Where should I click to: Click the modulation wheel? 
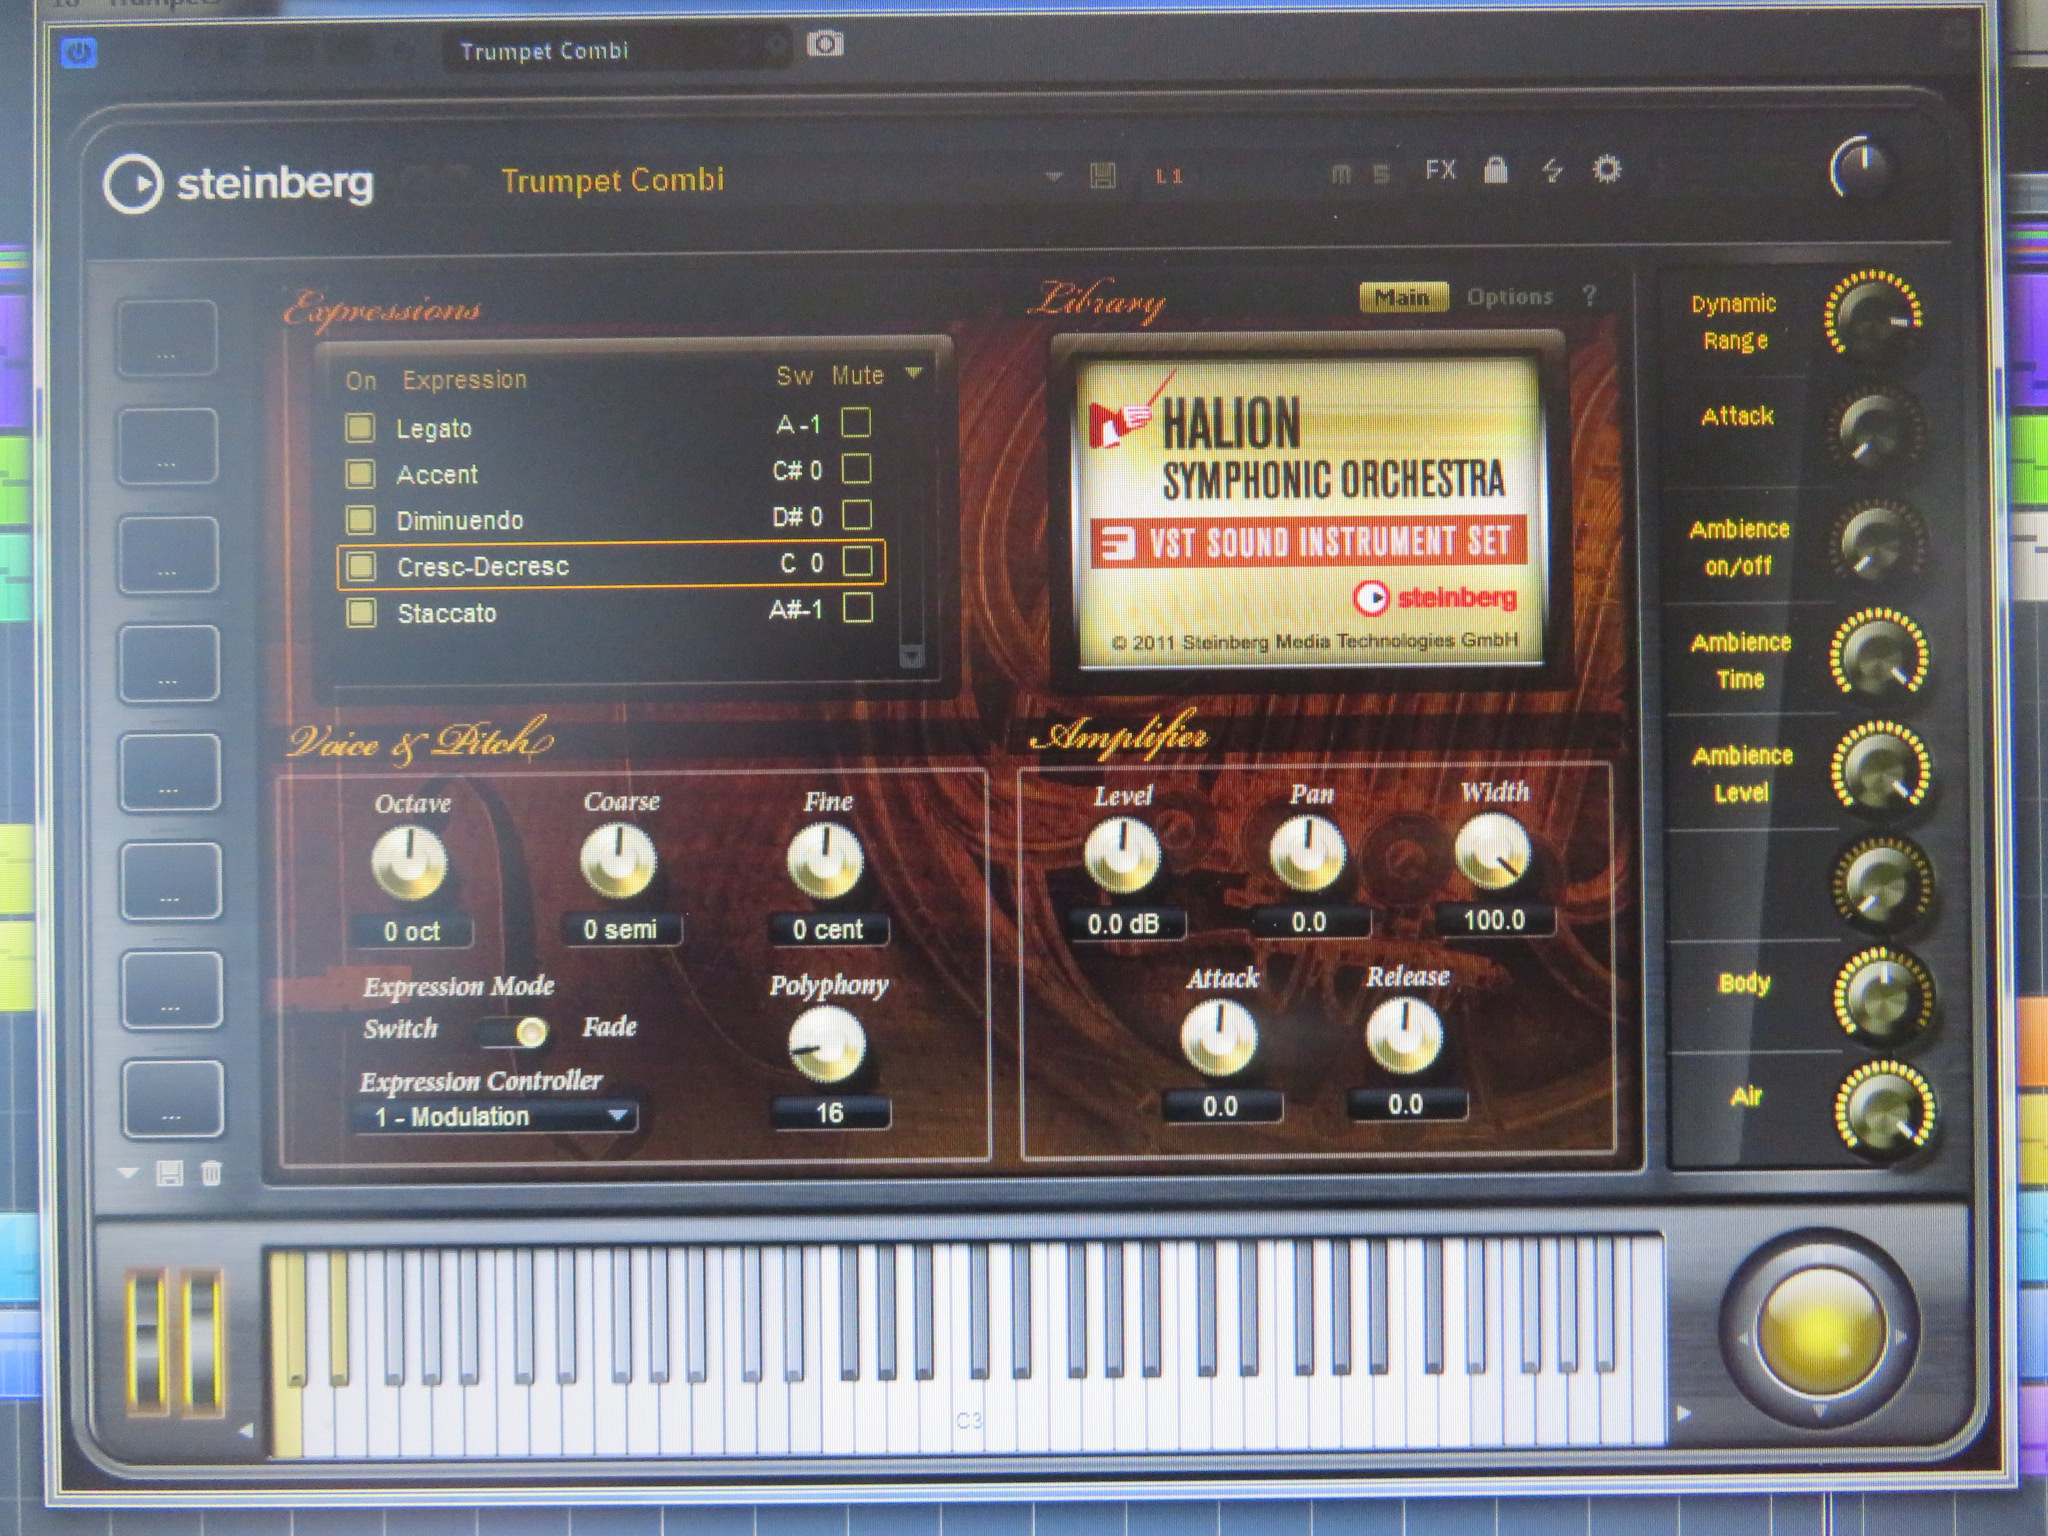202,1343
